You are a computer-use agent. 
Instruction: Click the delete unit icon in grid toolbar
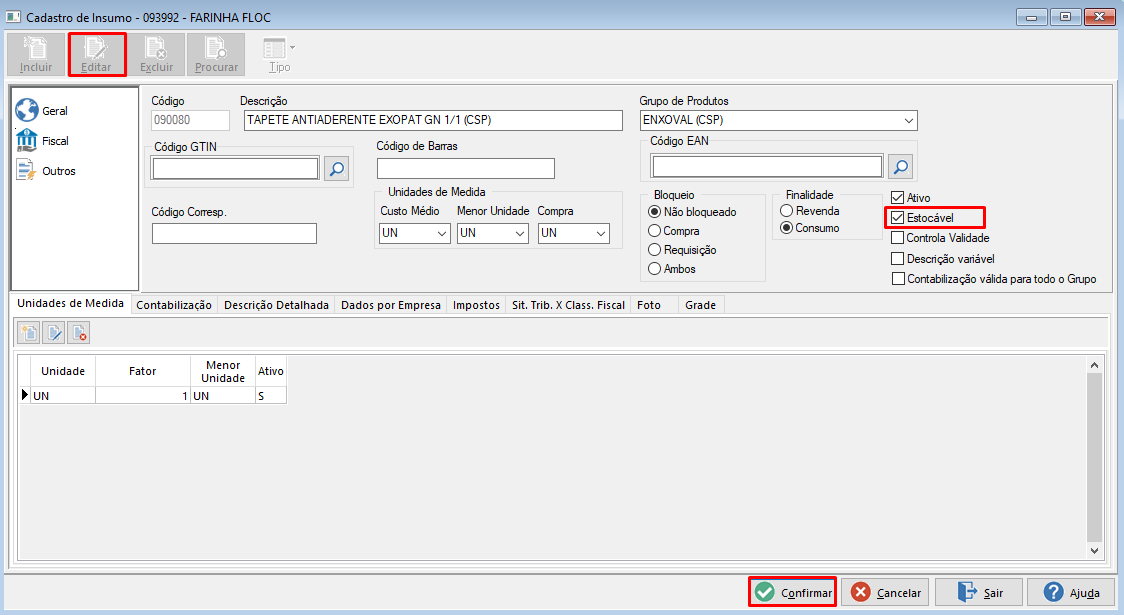pos(79,333)
